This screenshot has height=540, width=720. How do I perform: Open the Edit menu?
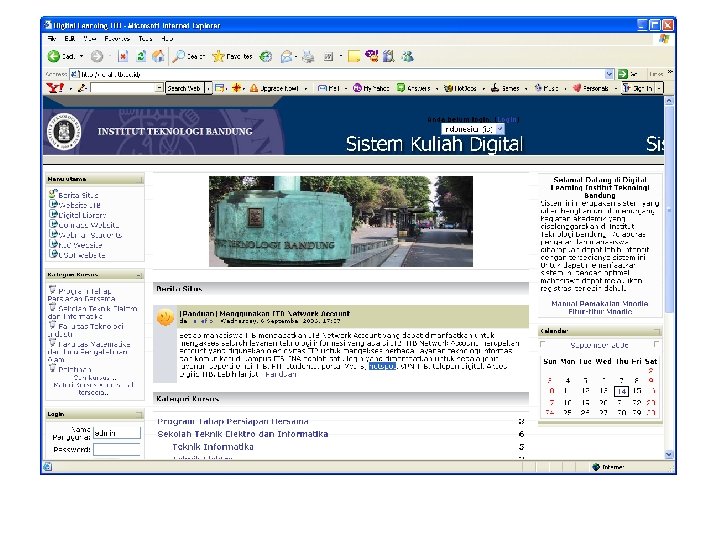(69, 39)
